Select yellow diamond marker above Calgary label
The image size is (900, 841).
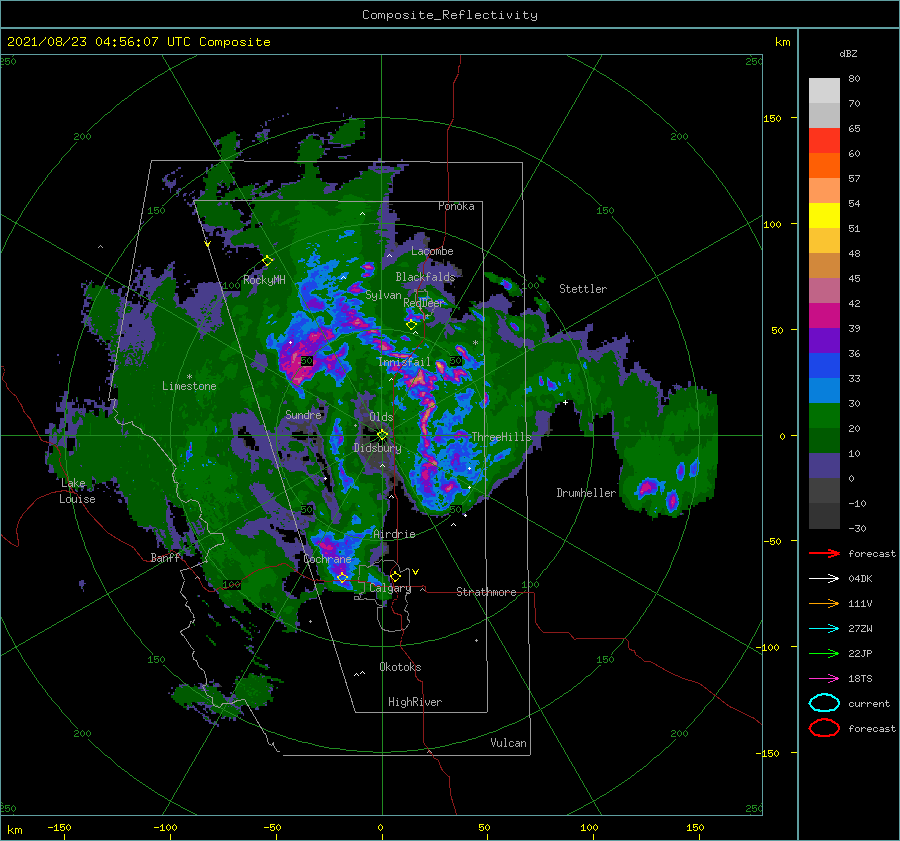pyautogui.click(x=395, y=576)
